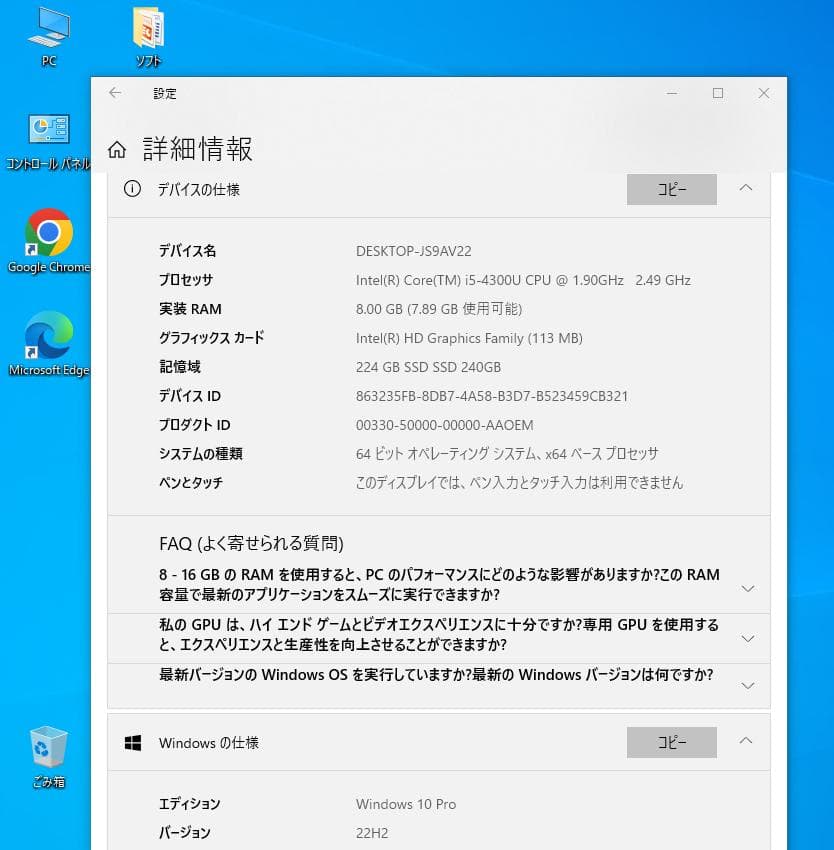This screenshot has height=850, width=834.
Task: Click the 設定 window title bar
Action: (x=400, y=93)
